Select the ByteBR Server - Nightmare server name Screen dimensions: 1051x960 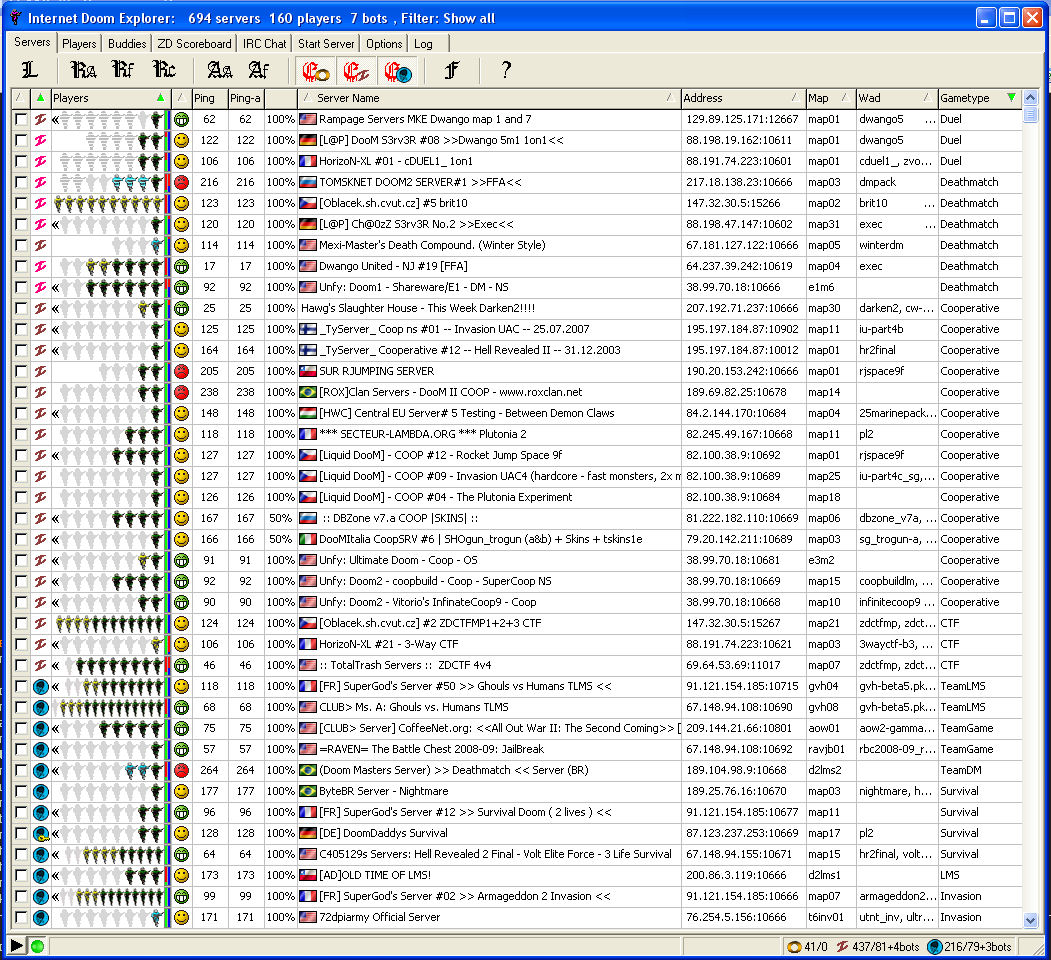[x=383, y=791]
